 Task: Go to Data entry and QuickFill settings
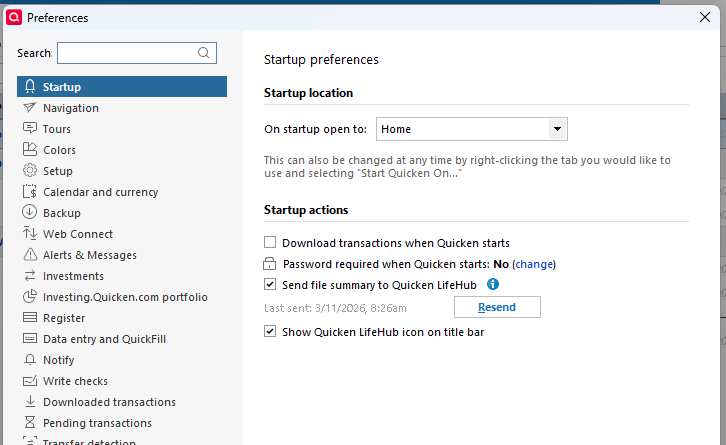(x=104, y=339)
